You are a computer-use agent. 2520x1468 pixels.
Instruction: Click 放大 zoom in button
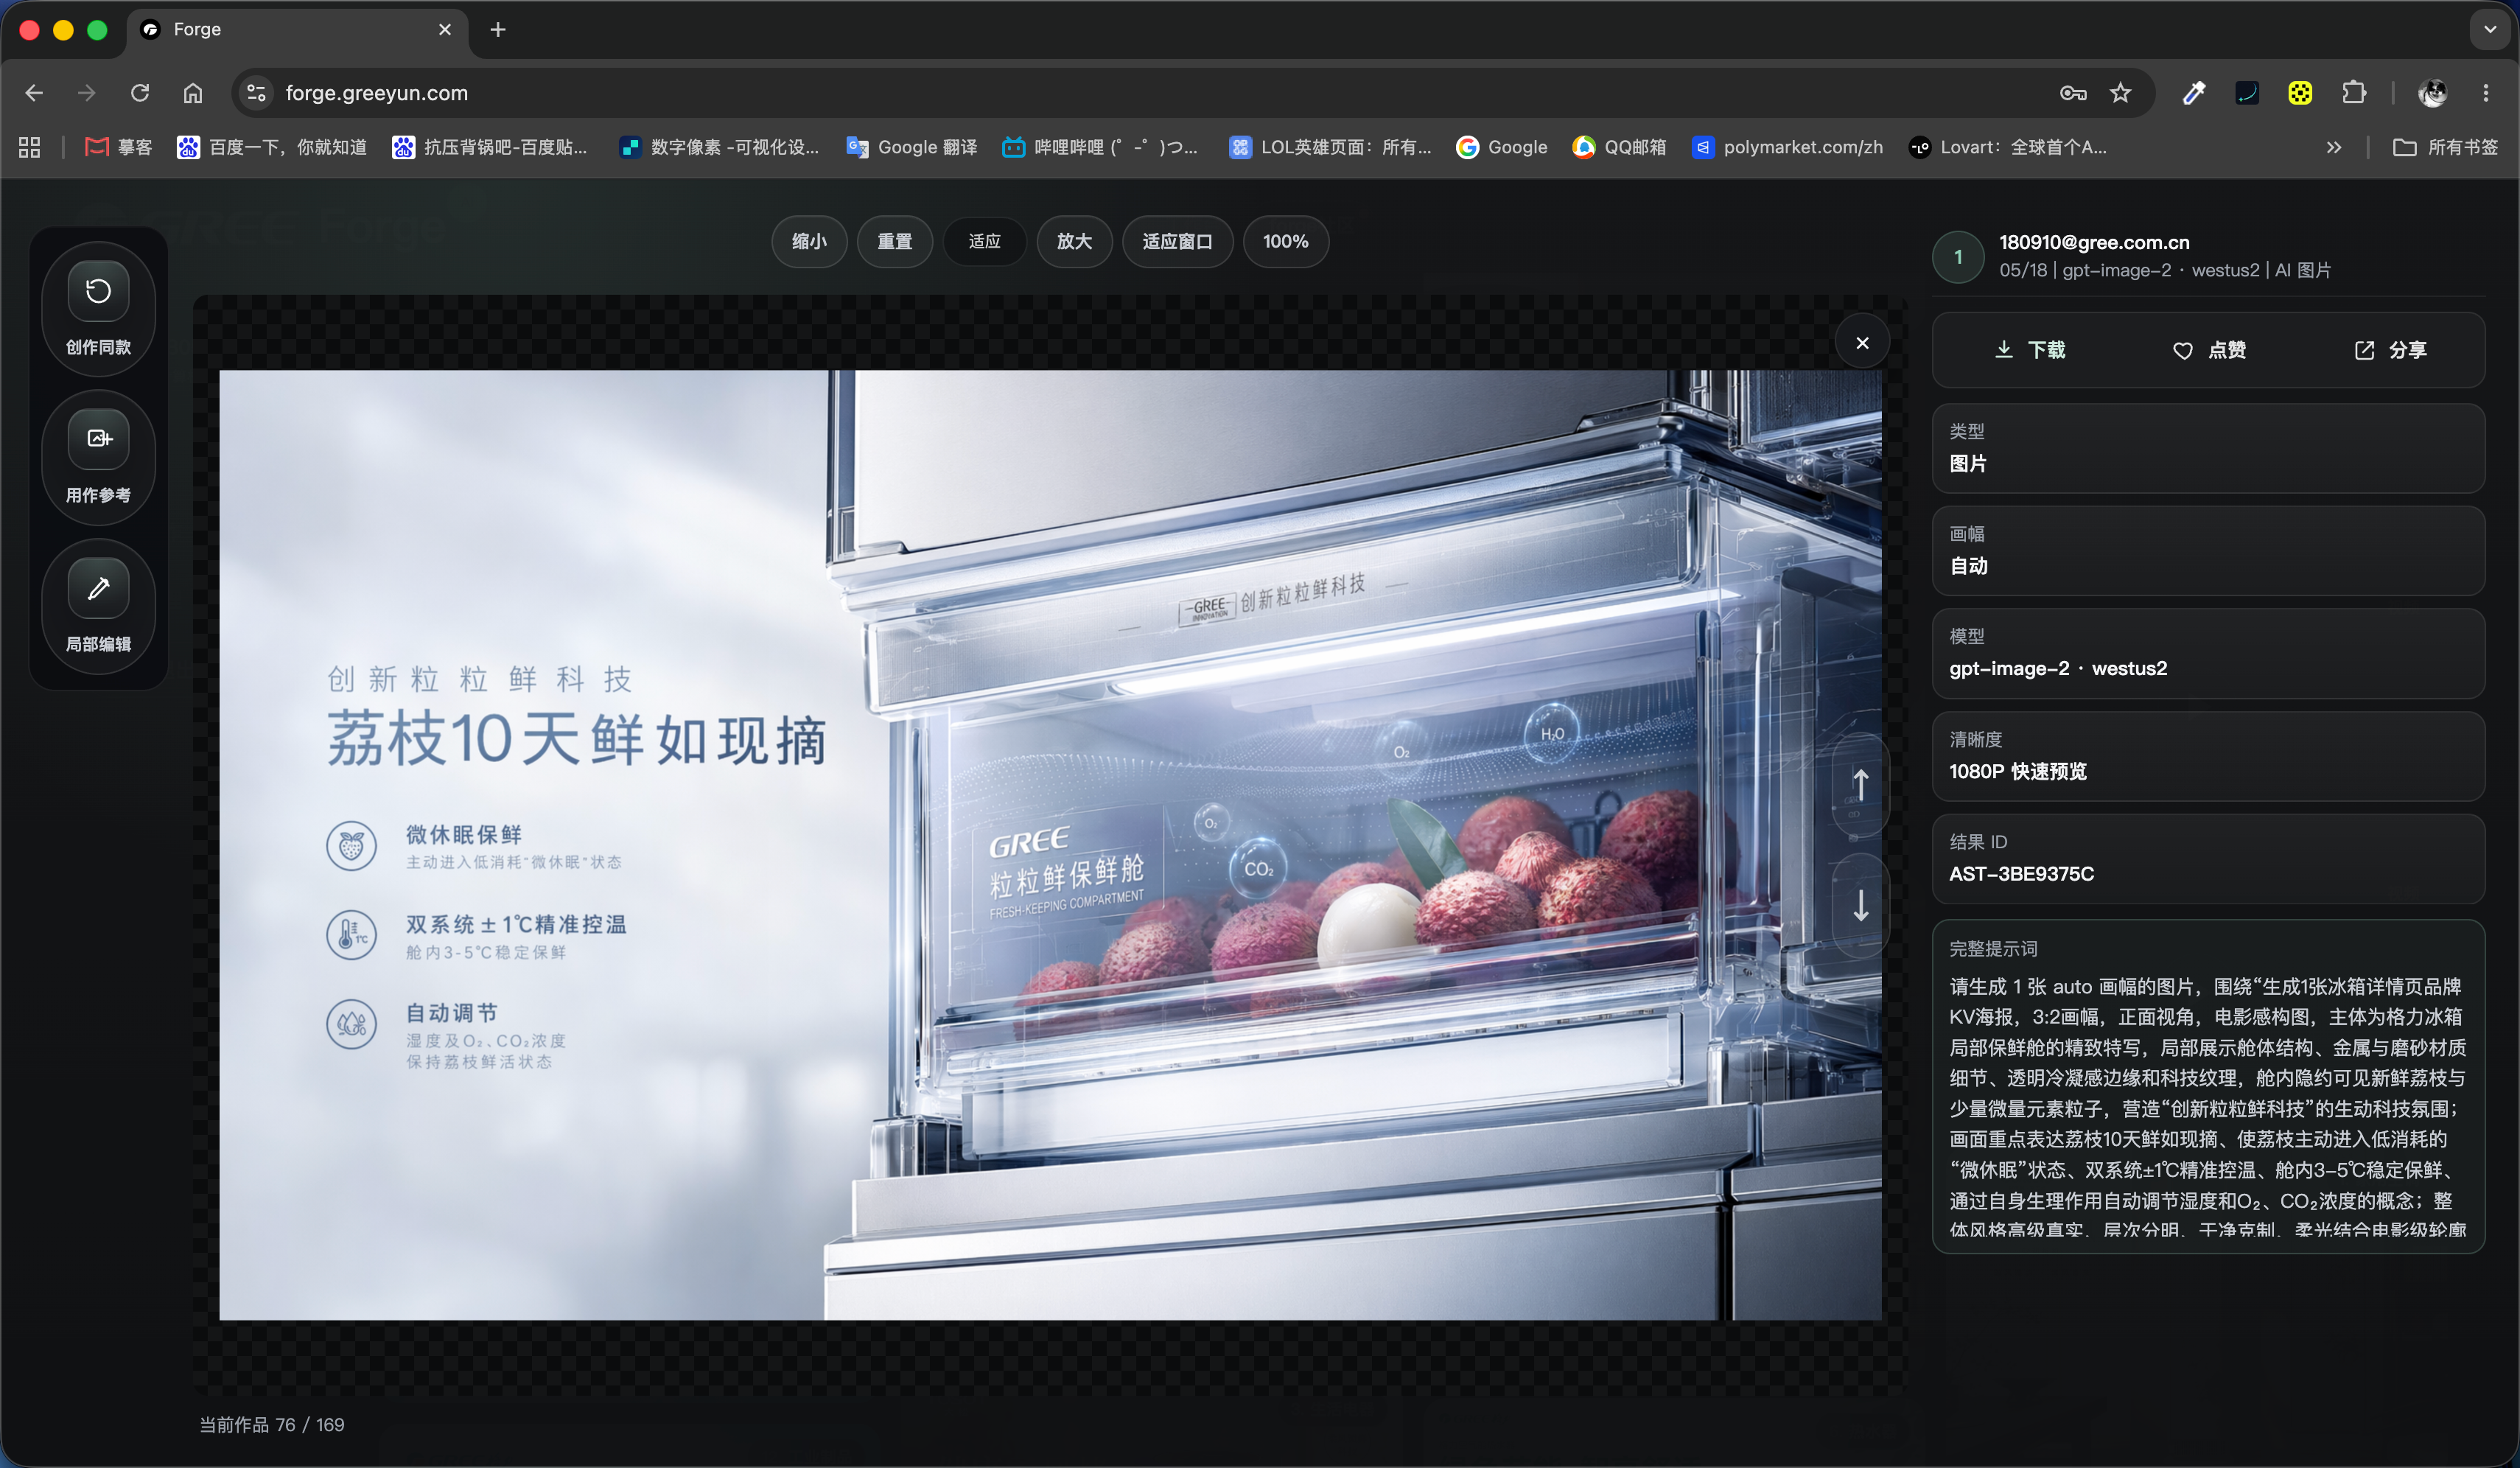point(1074,241)
